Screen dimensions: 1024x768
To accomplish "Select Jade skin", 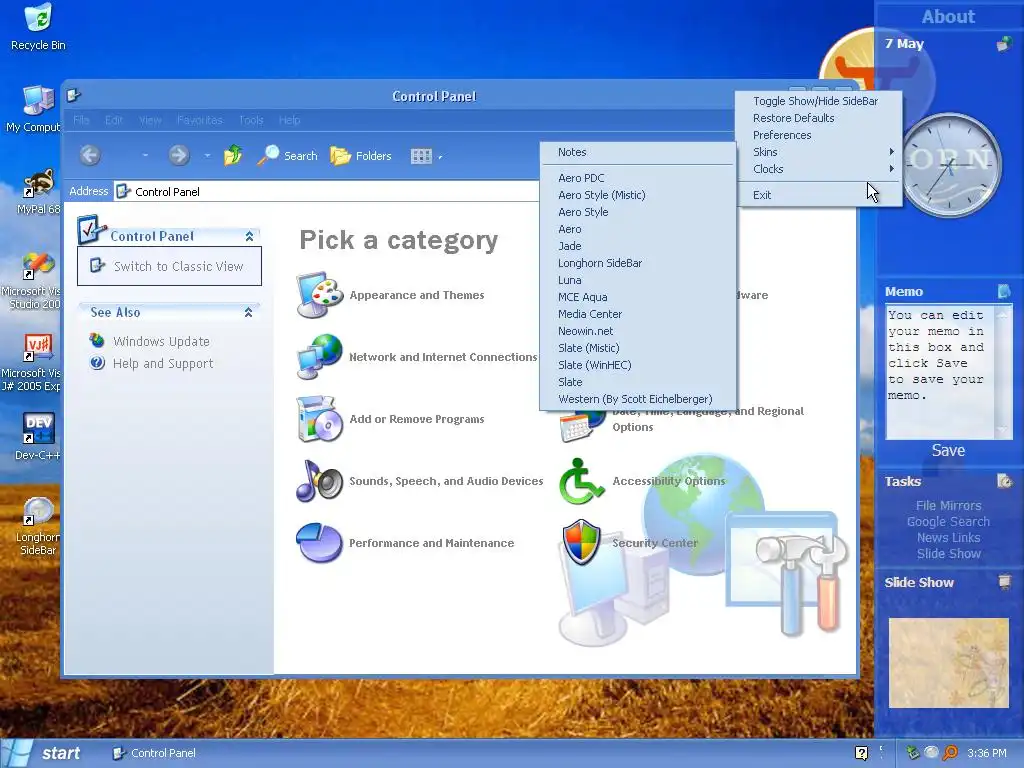I will pyautogui.click(x=638, y=246).
